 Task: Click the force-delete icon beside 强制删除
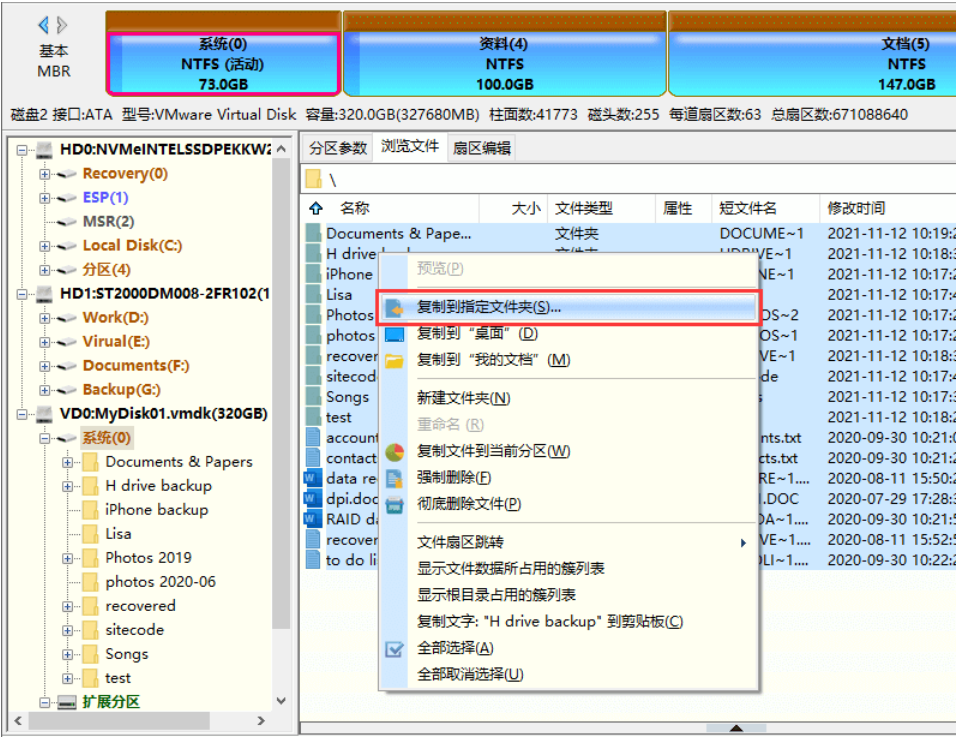394,478
